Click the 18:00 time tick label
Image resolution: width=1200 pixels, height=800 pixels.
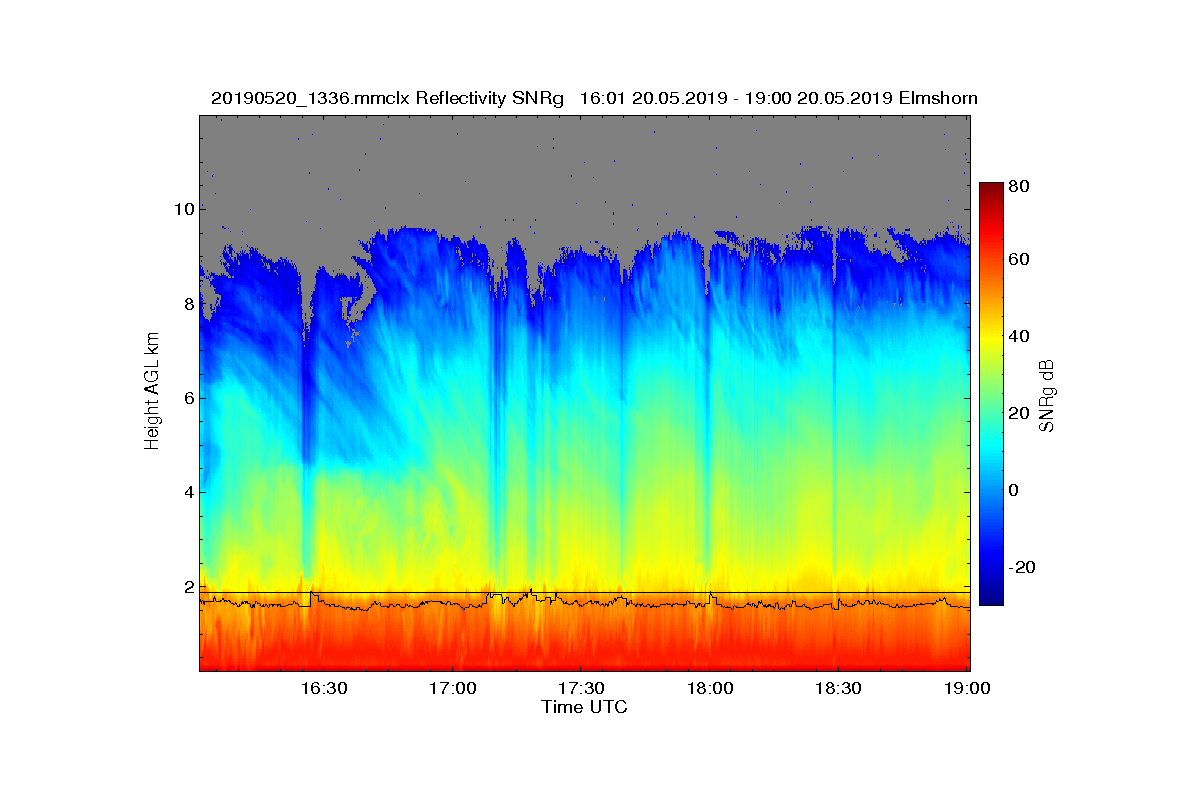(709, 688)
